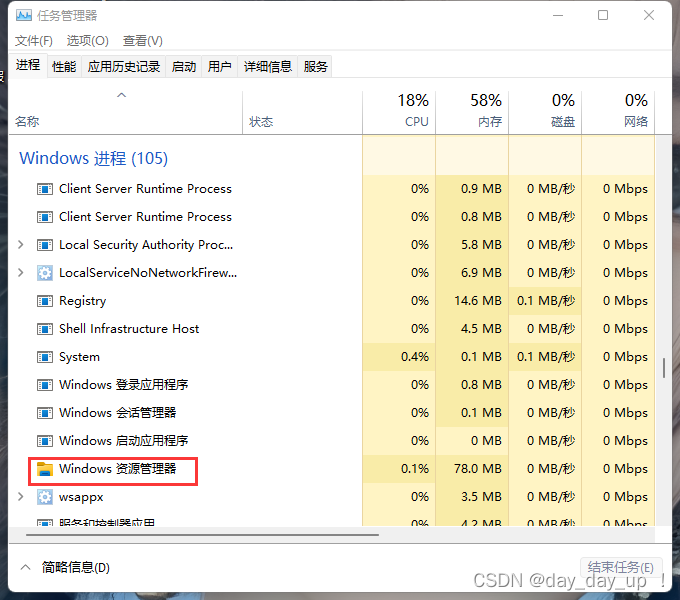Image resolution: width=680 pixels, height=600 pixels.
Task: Open the 文件(F) menu
Action: [x=34, y=41]
